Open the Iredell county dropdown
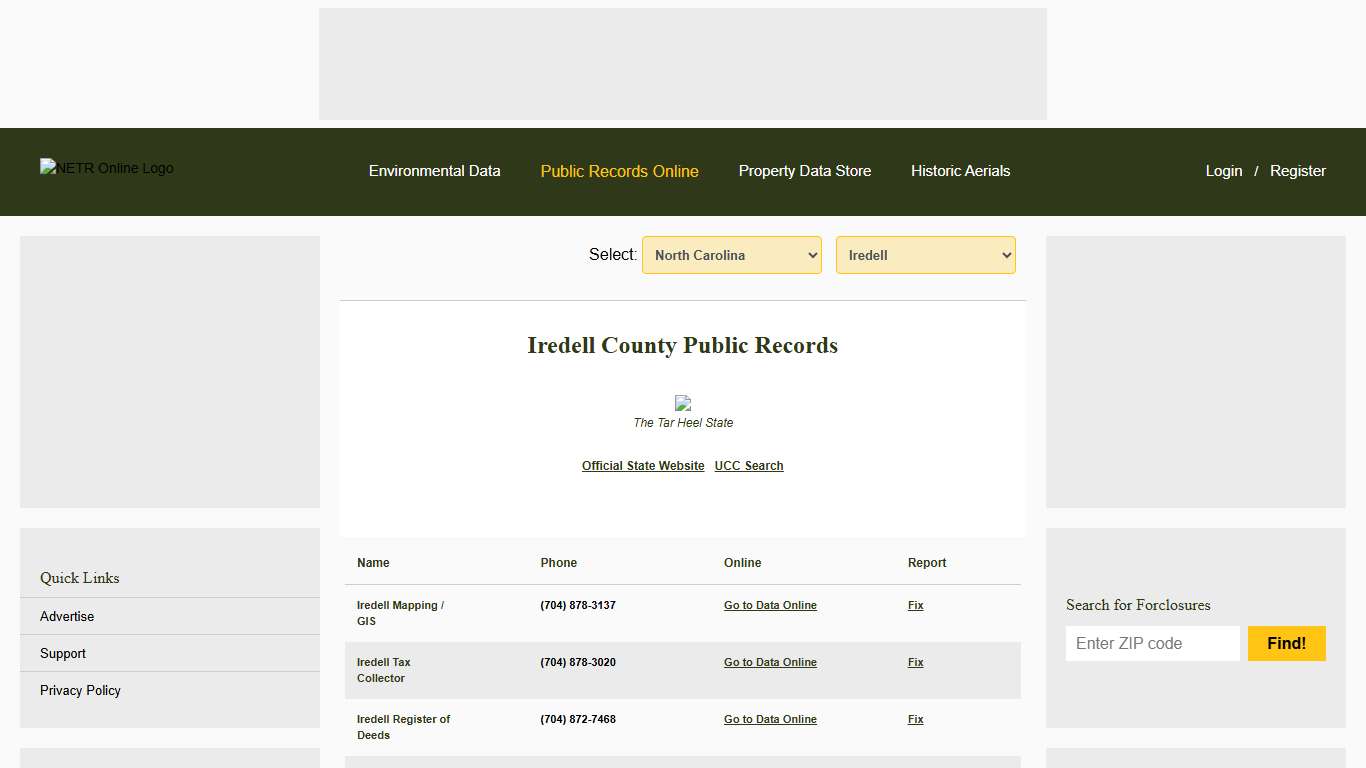 [925, 255]
